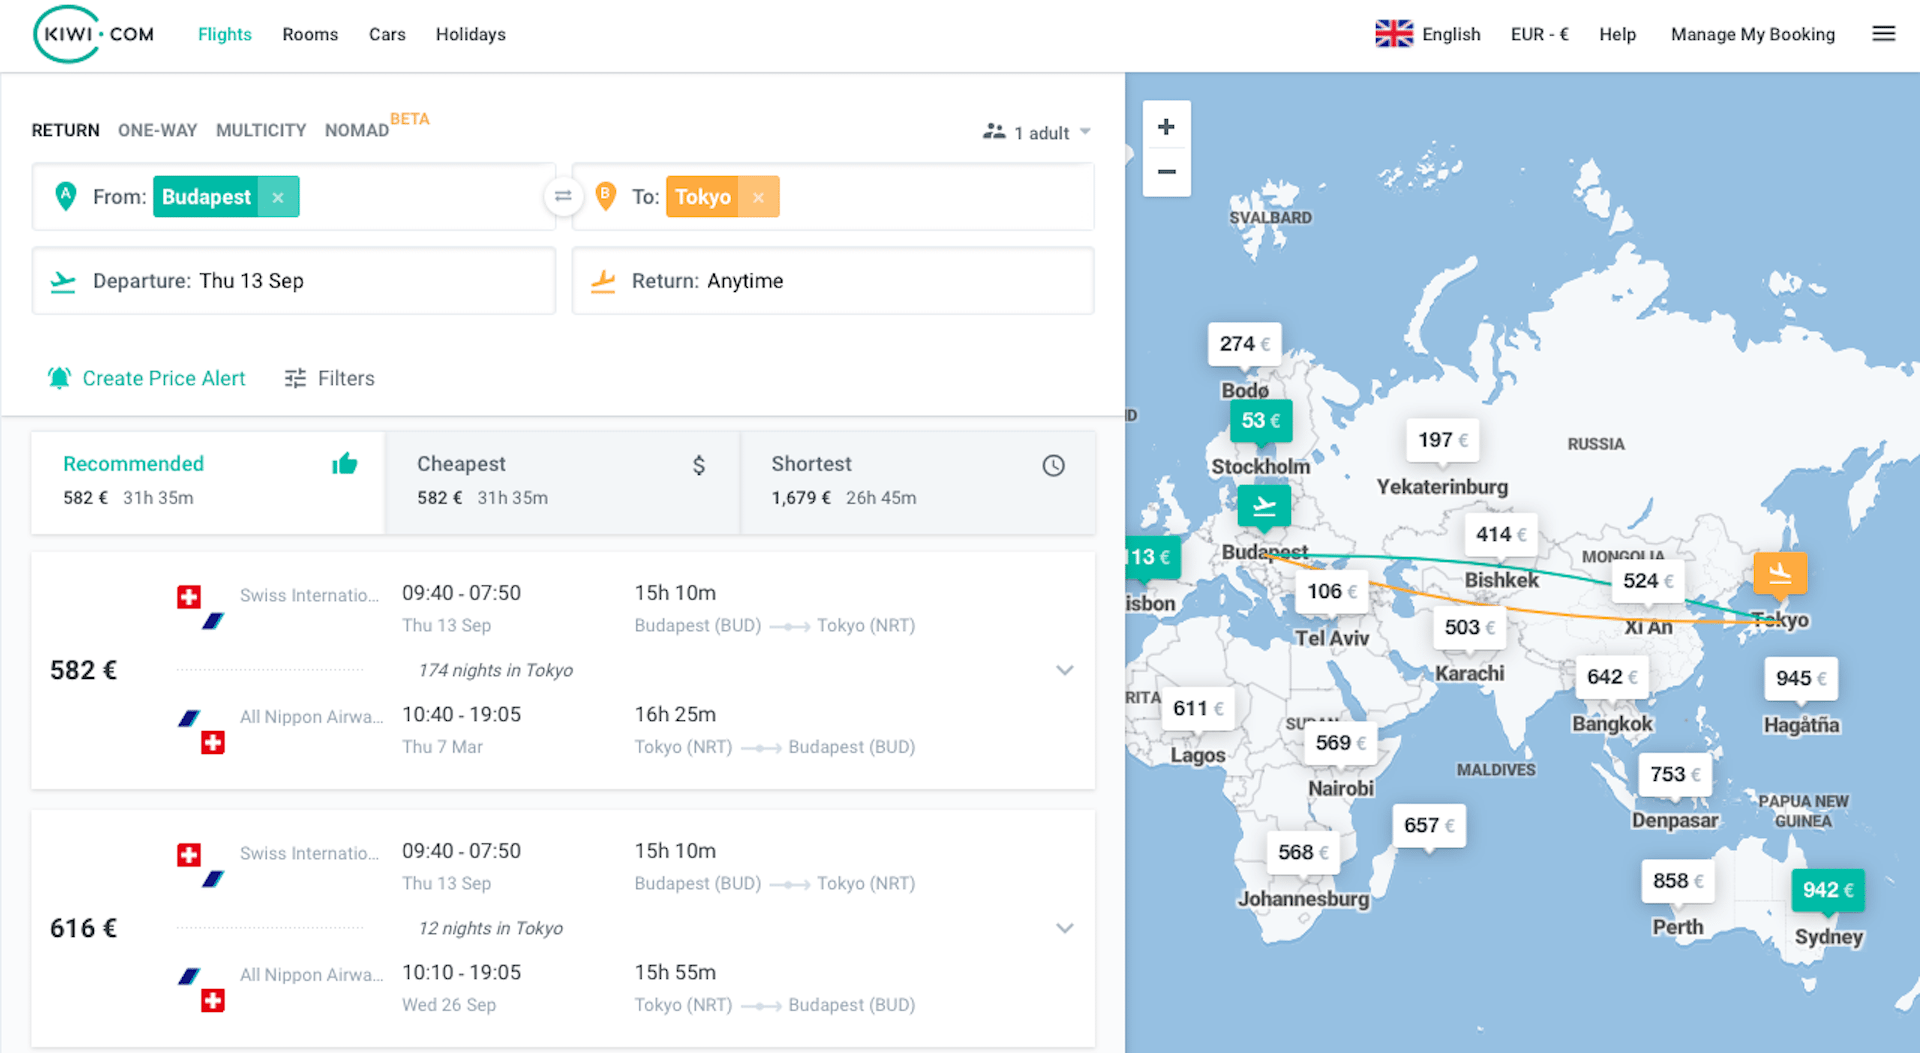Click the Departure date field

[x=294, y=281]
